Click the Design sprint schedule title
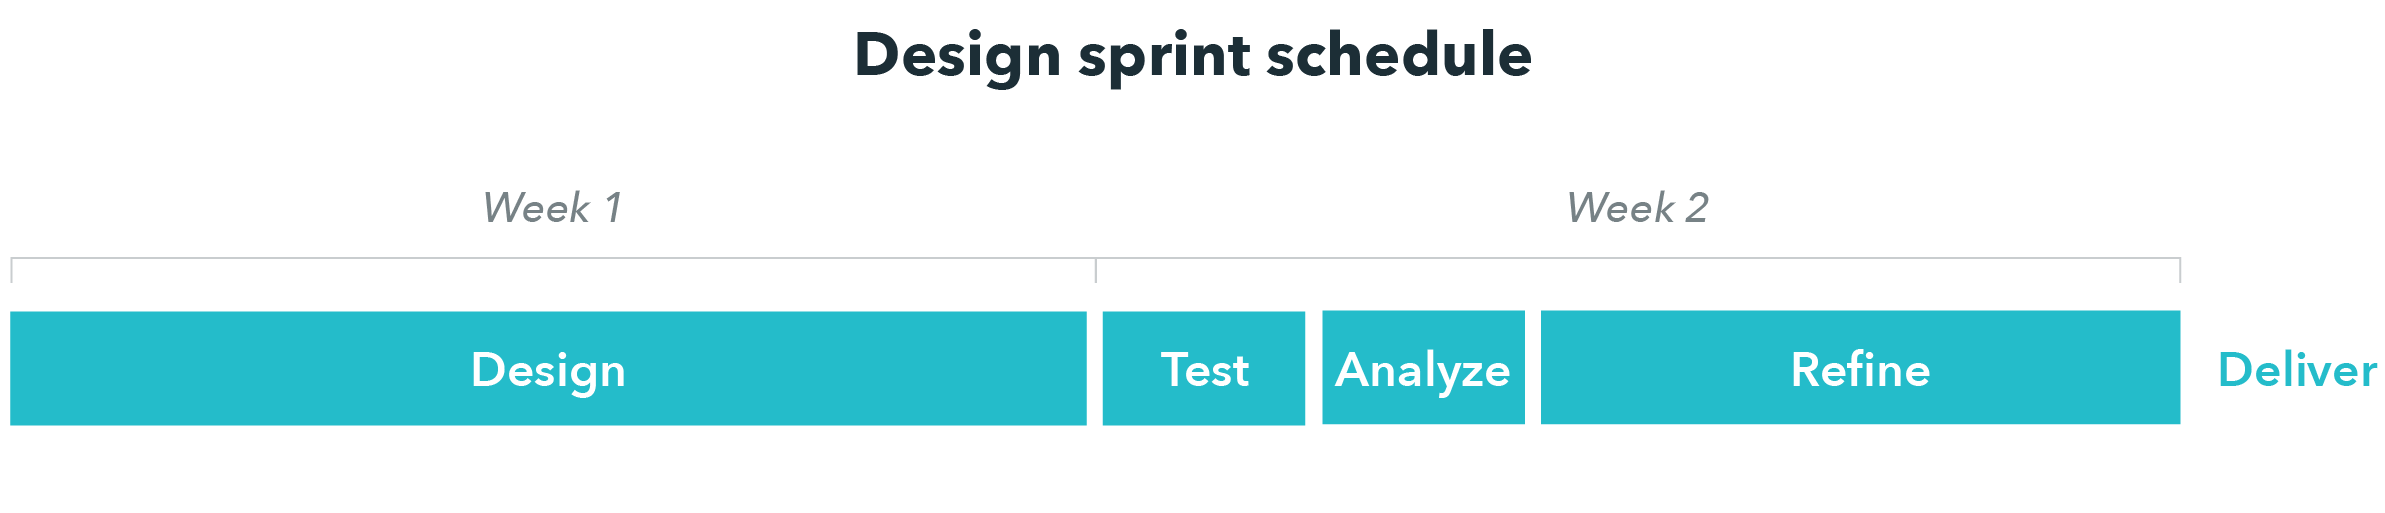The width and height of the screenshot is (2385, 513). pyautogui.click(x=1192, y=56)
